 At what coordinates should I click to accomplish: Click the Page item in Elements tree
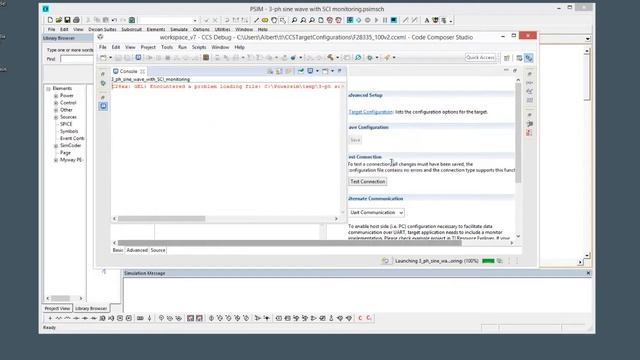(x=65, y=153)
